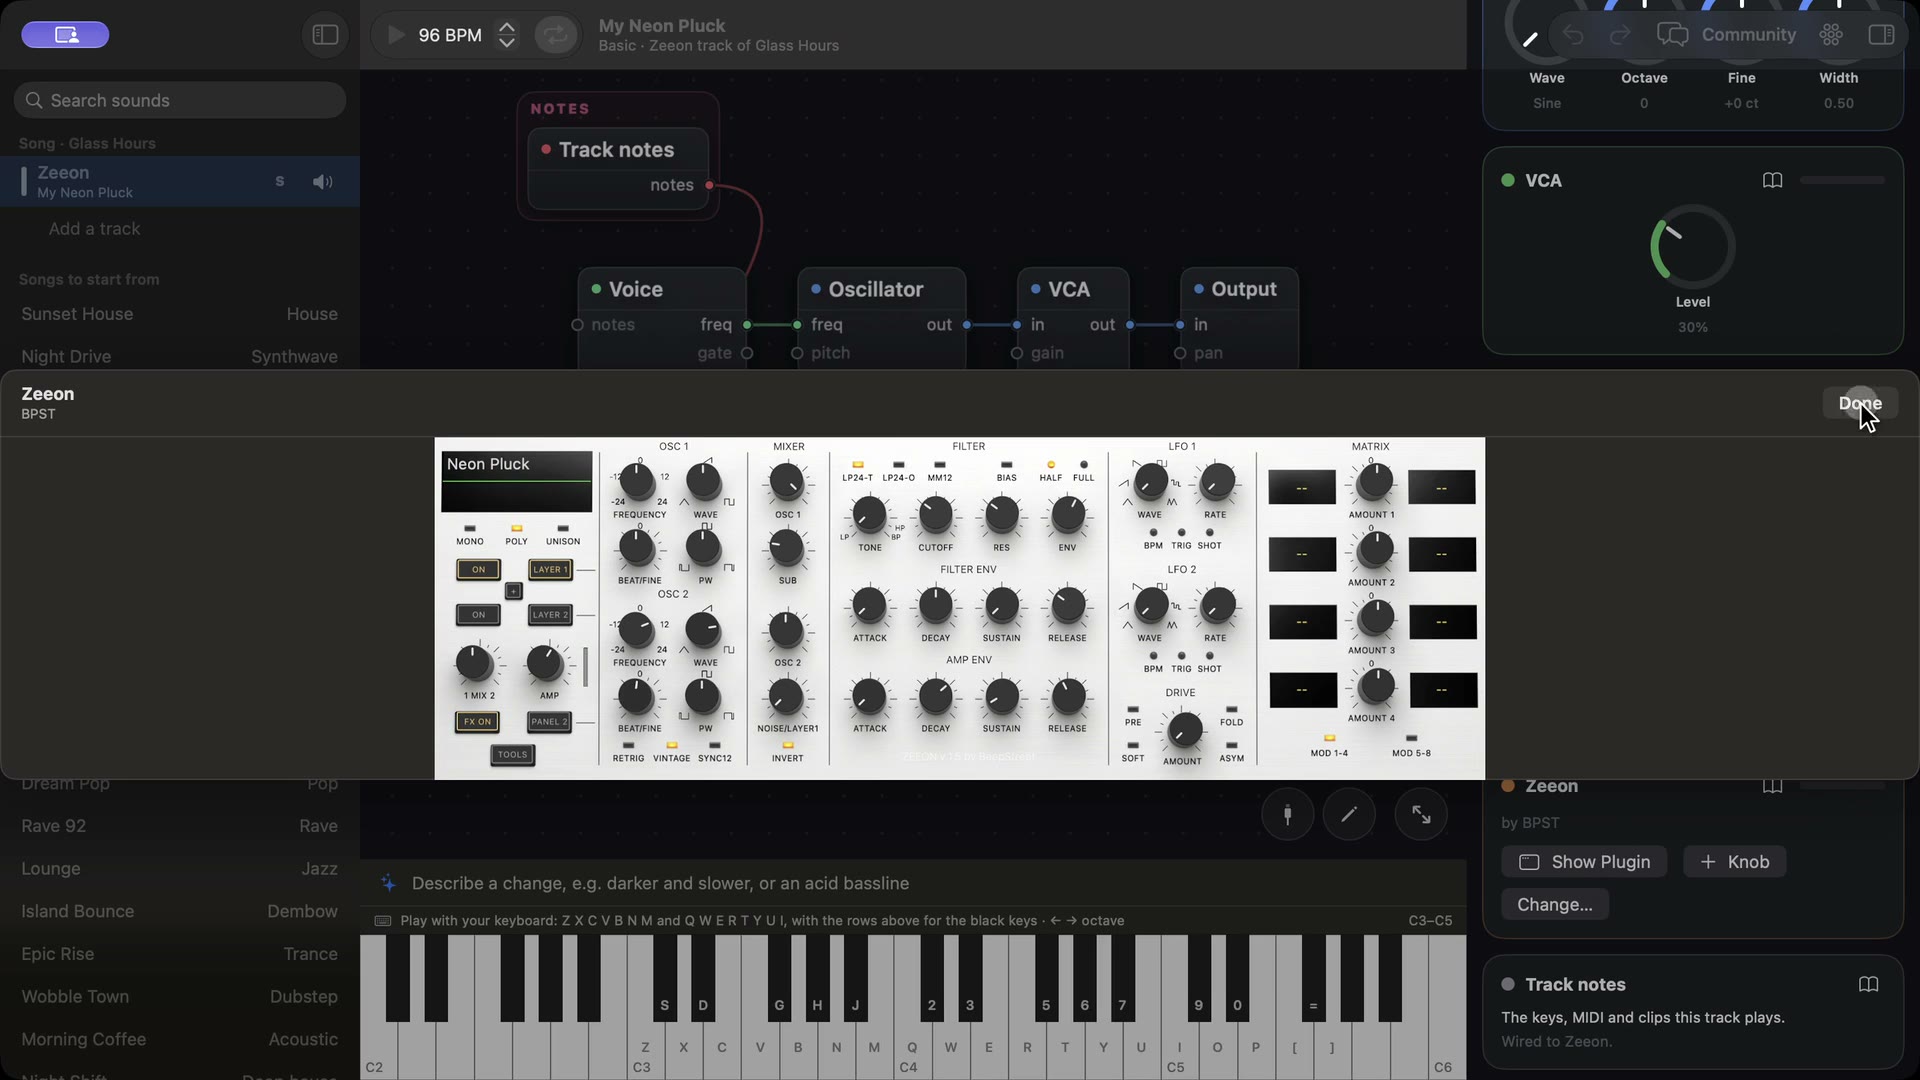This screenshot has height=1080, width=1920.
Task: Click in the Search sounds field
Action: click(x=180, y=100)
